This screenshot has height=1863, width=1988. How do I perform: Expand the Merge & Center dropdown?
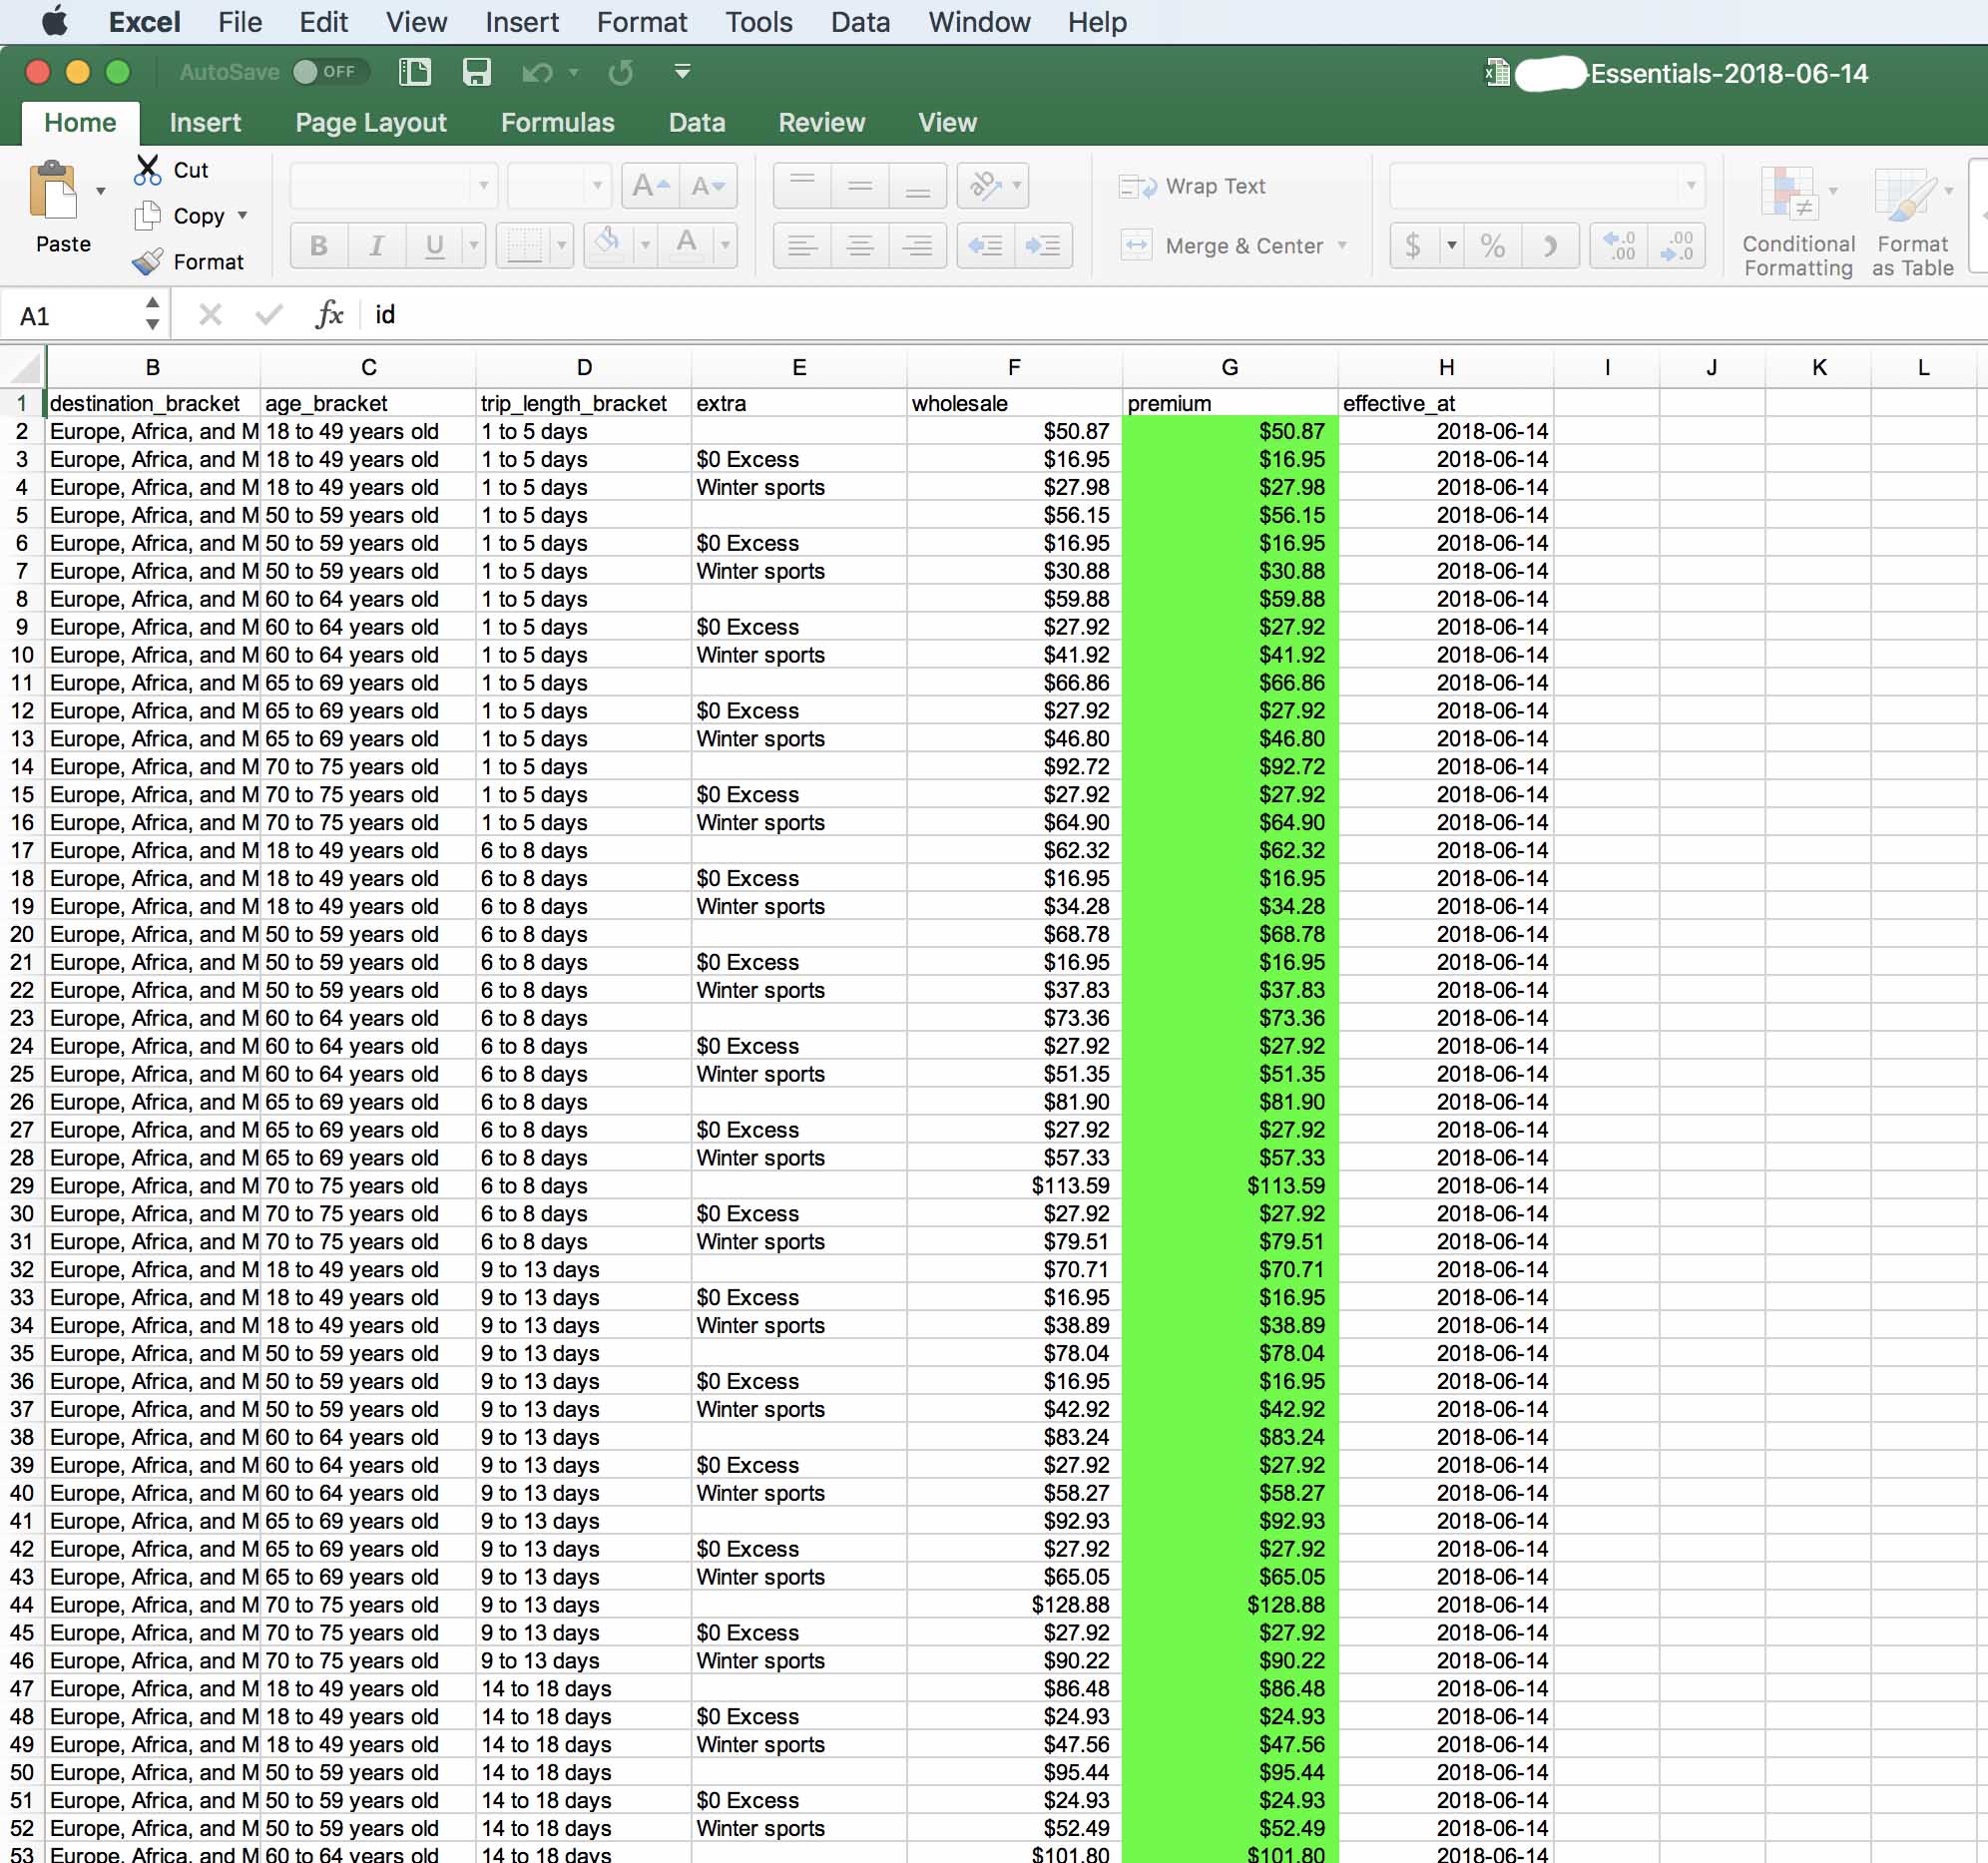click(x=1343, y=245)
